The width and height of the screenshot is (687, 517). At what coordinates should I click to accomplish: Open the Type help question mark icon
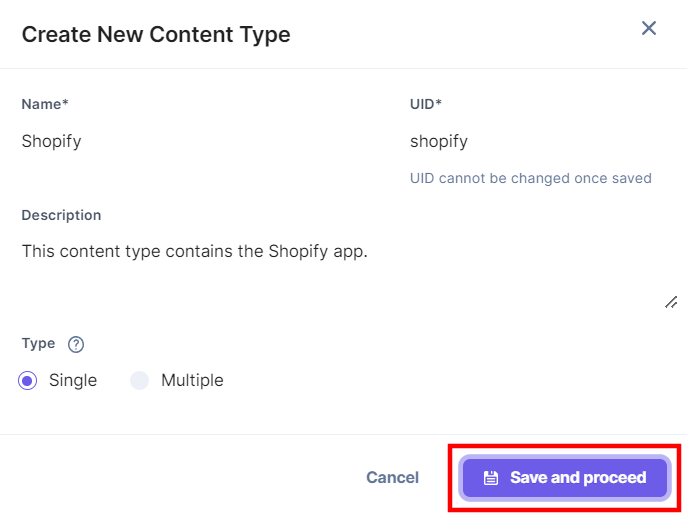(x=76, y=344)
